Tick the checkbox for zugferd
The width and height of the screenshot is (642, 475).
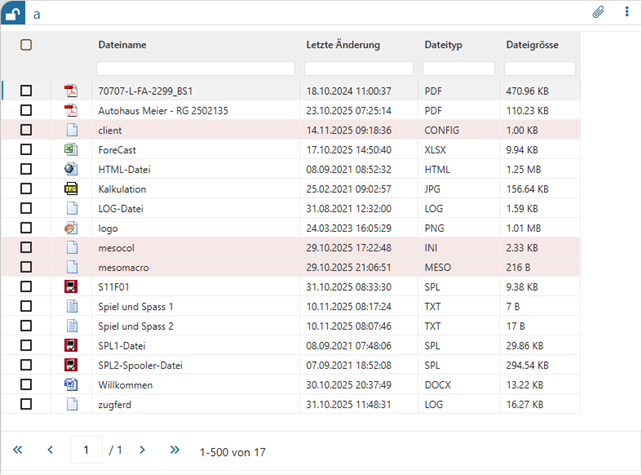(26, 403)
